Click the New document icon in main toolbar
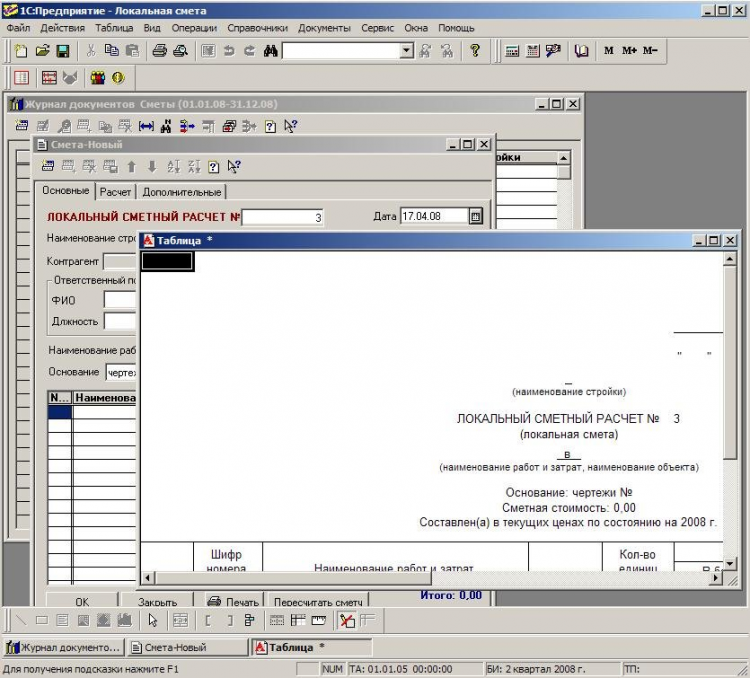 [x=21, y=51]
